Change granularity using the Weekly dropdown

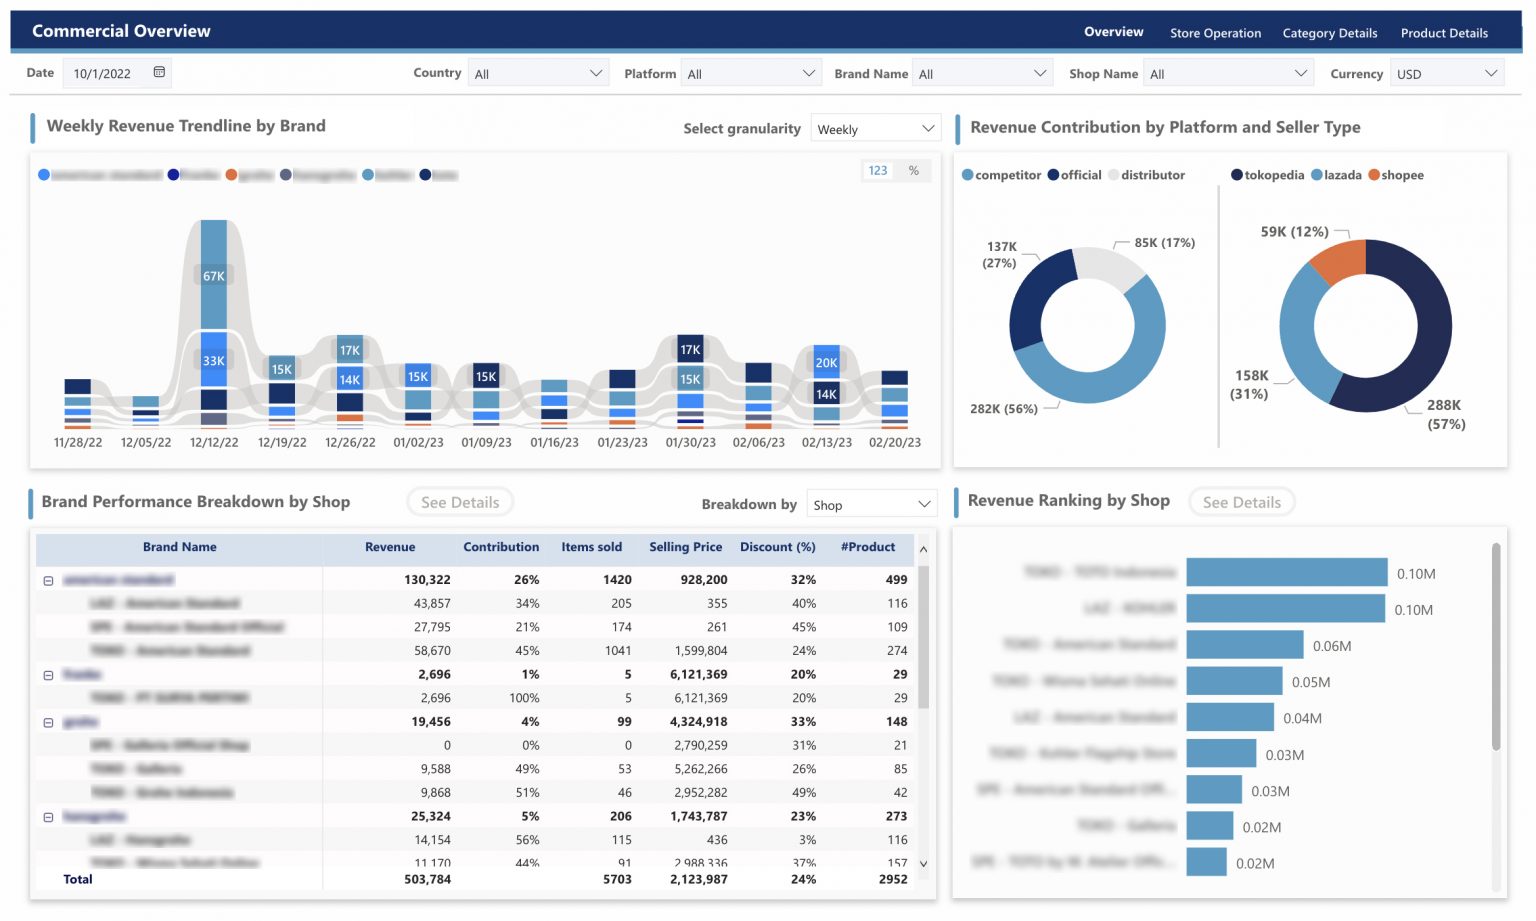[x=875, y=128]
